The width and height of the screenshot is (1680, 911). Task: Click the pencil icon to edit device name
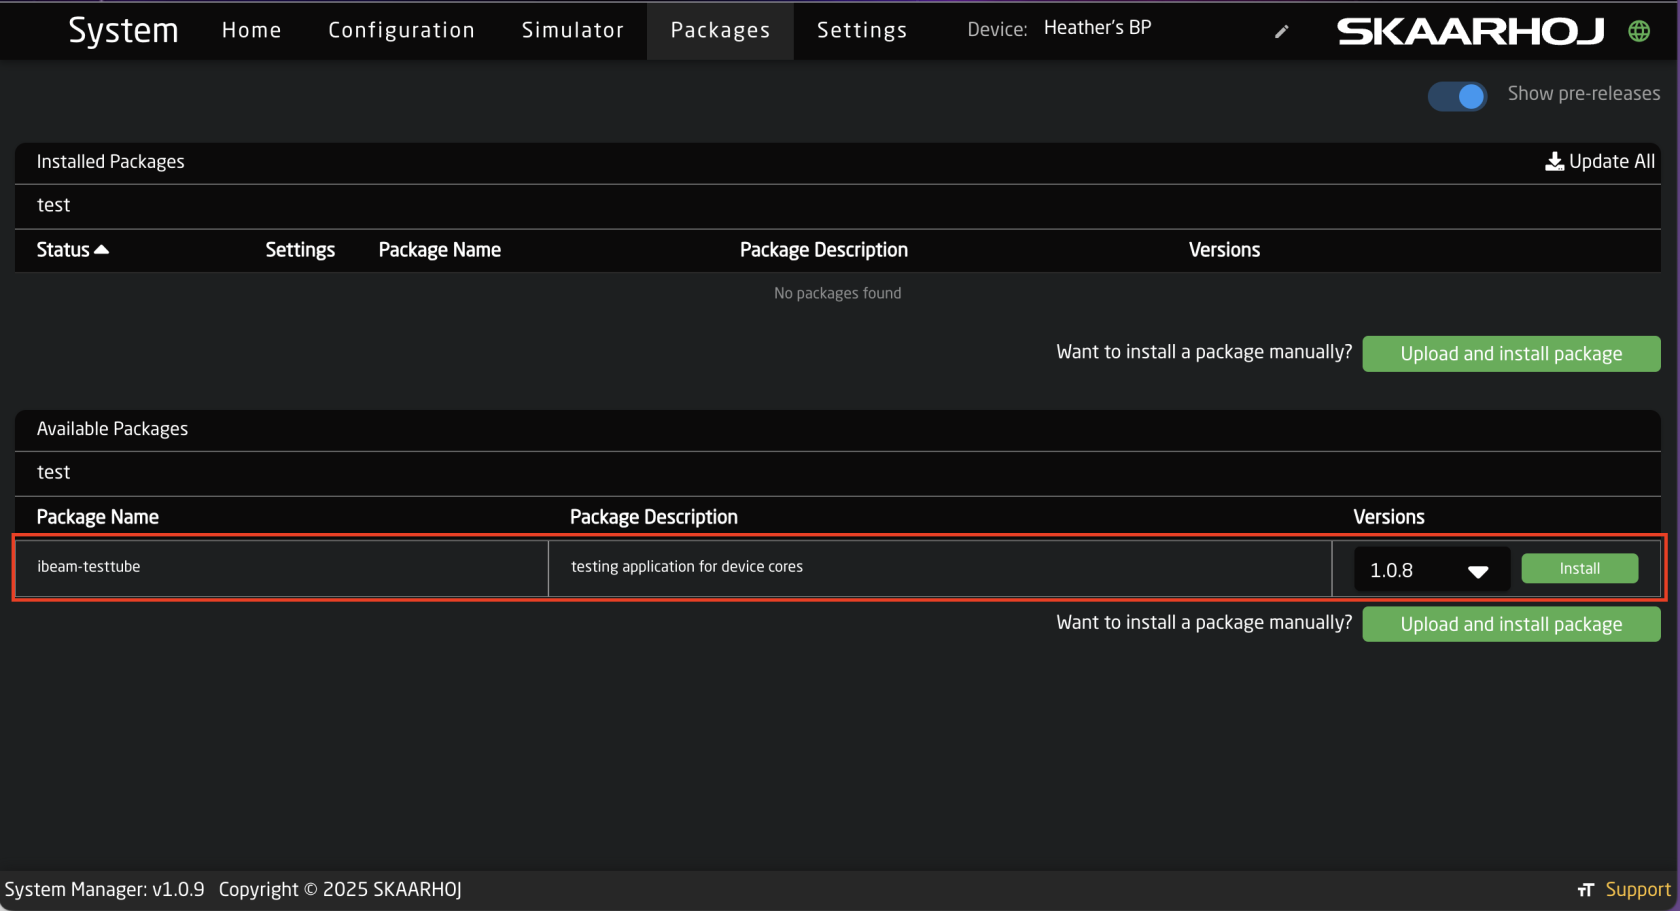1281,31
